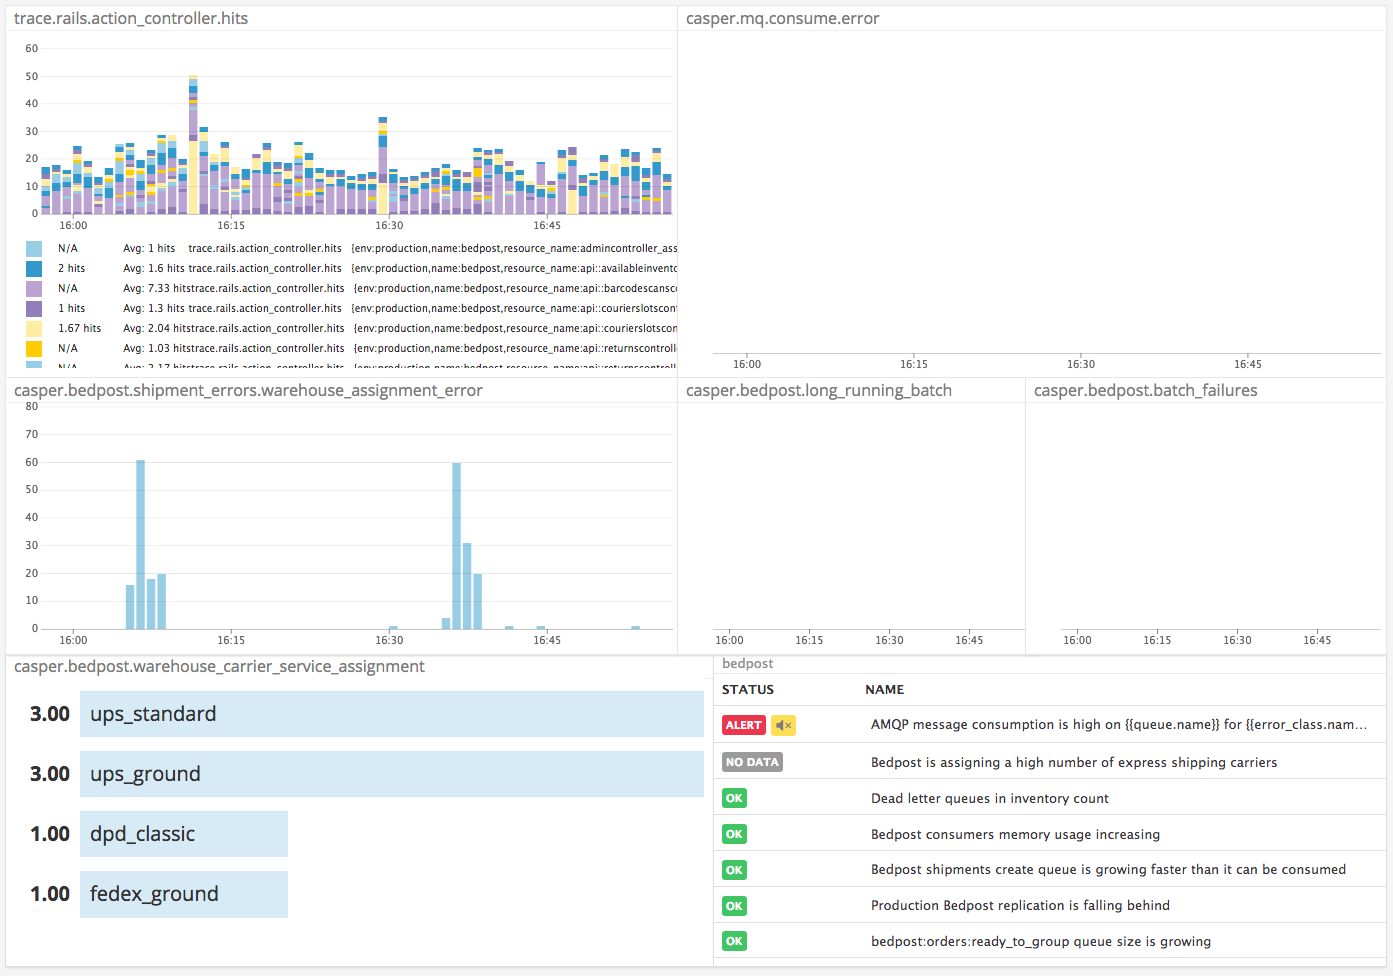Click the red ALERT status badge
This screenshot has height=976, width=1393.
[x=743, y=724]
